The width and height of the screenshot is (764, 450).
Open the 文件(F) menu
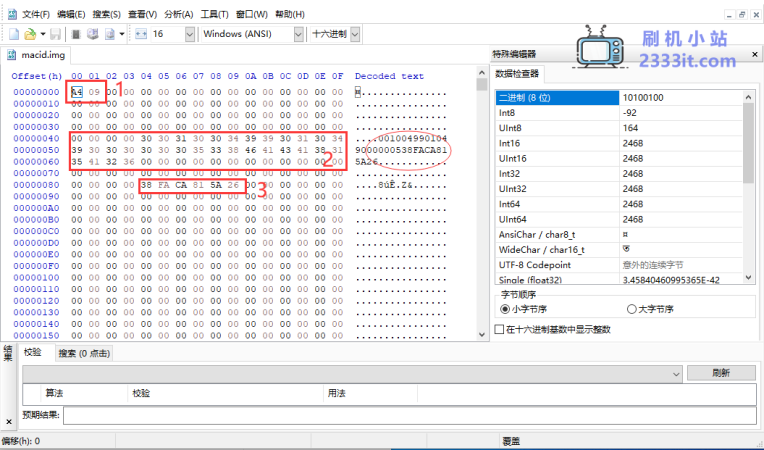[36, 14]
